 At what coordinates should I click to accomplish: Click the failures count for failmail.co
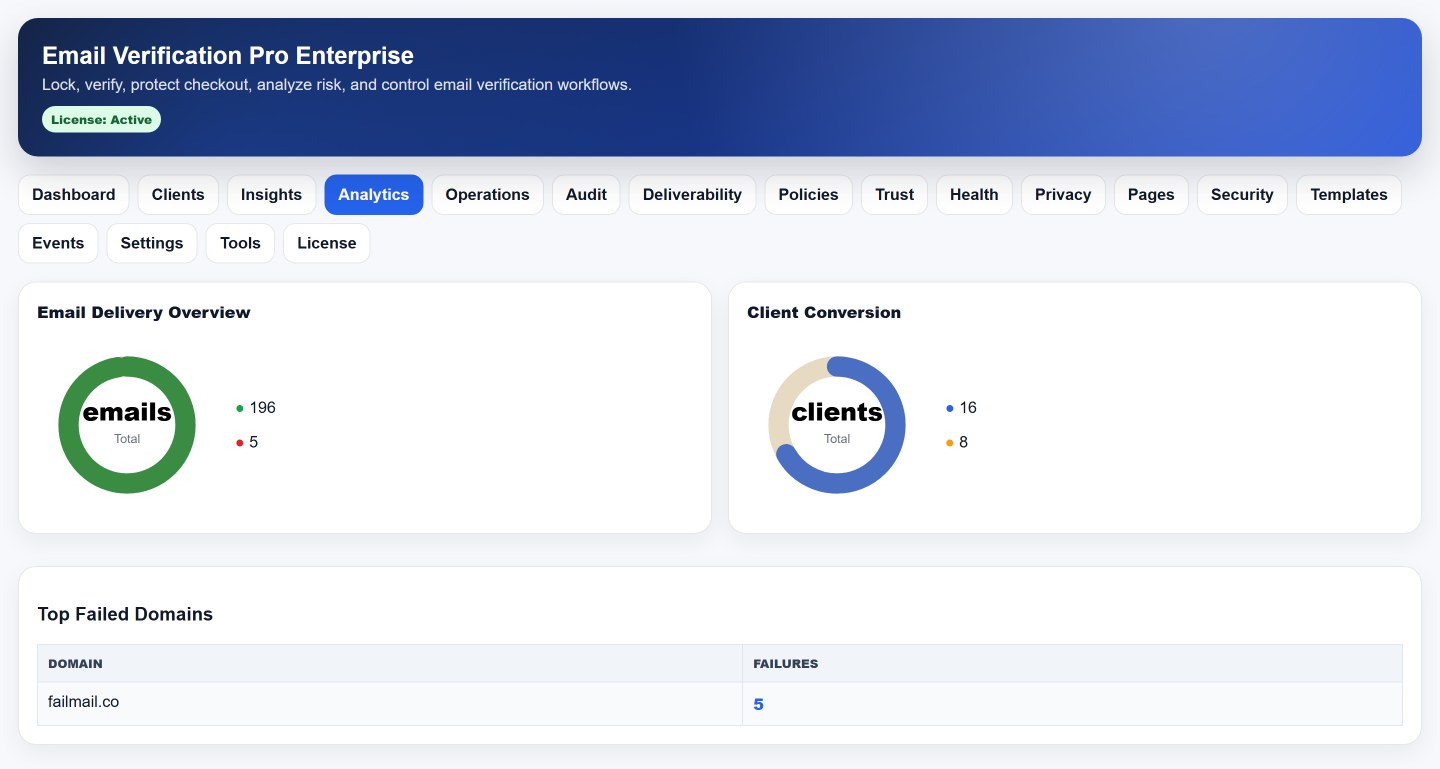[758, 705]
